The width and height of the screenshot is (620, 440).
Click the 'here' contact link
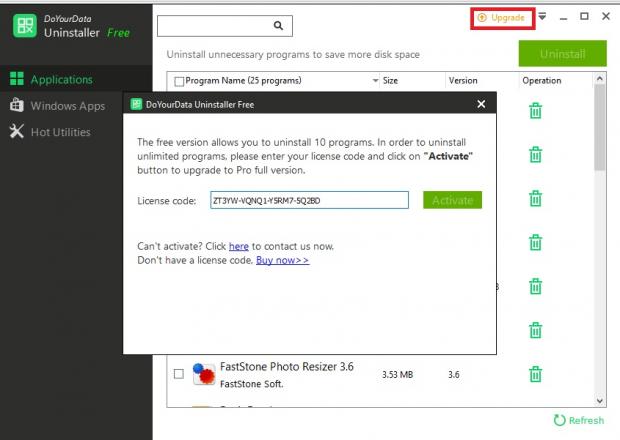pyautogui.click(x=238, y=246)
